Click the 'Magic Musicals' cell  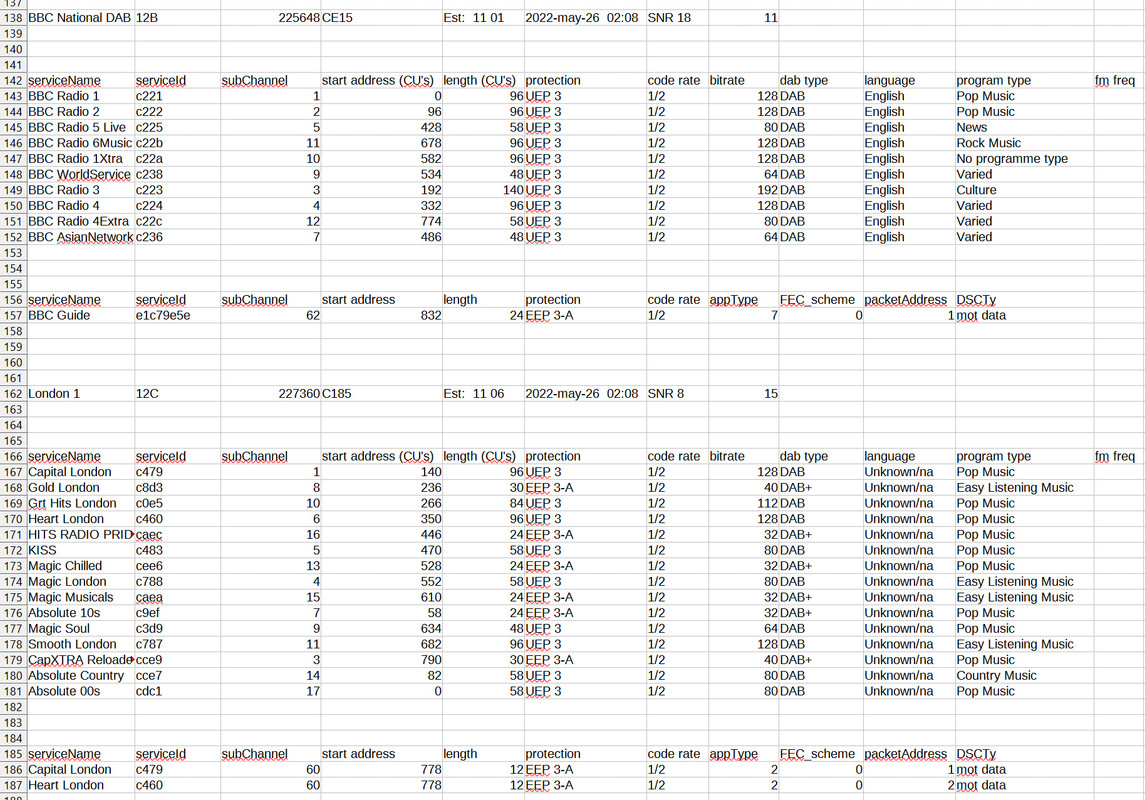[80, 598]
